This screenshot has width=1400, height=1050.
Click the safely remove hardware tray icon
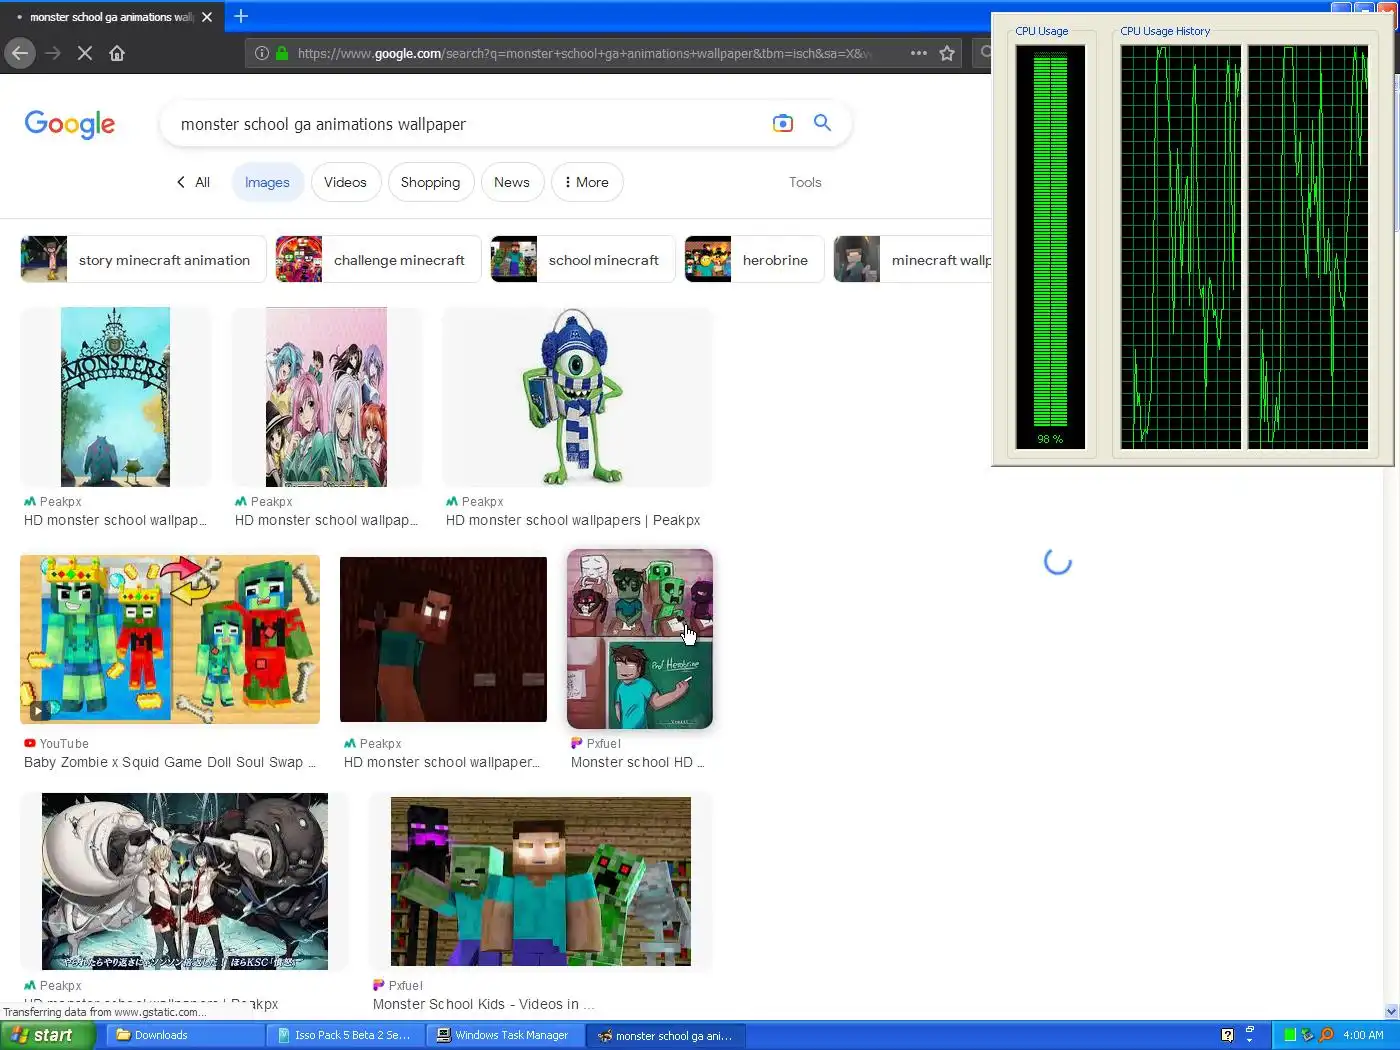(1307, 1035)
